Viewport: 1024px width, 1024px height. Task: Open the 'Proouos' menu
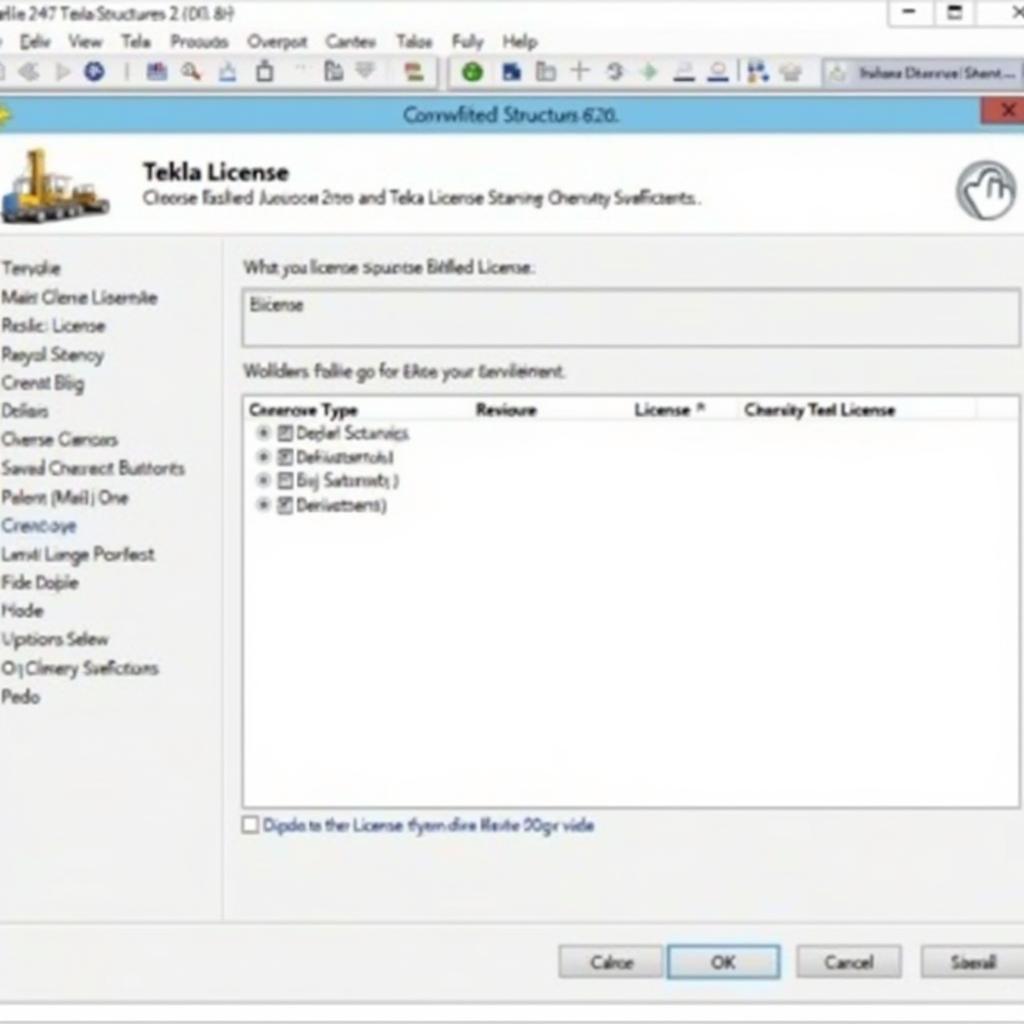click(x=199, y=42)
